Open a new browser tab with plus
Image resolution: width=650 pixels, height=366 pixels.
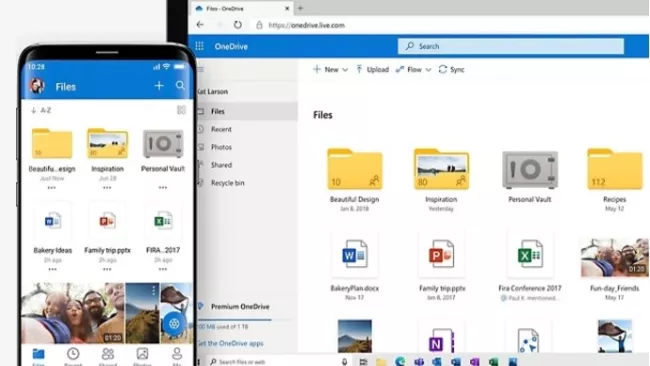tap(300, 8)
